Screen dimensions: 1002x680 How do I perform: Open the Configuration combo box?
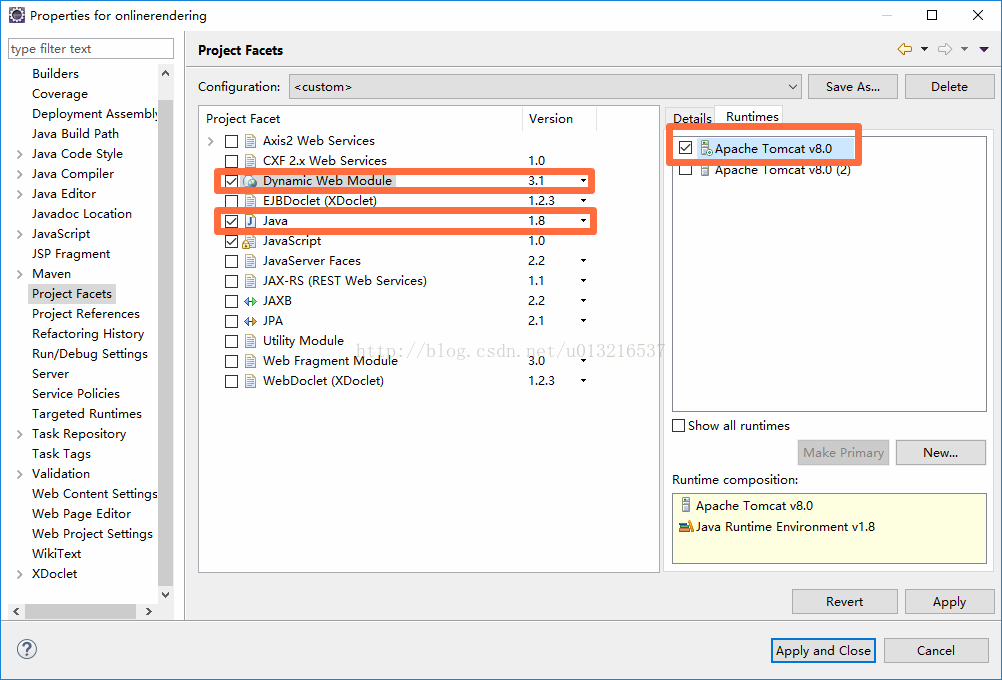(x=545, y=87)
